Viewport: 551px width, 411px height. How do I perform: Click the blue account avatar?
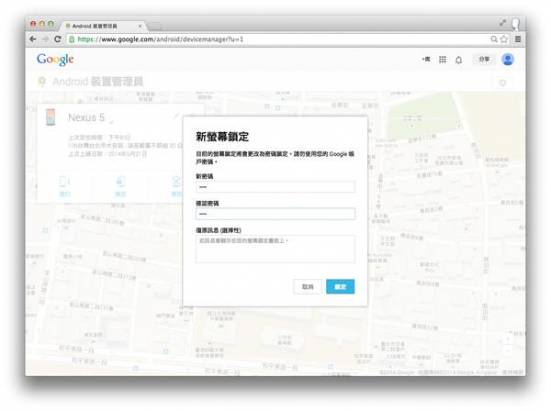tap(507, 59)
